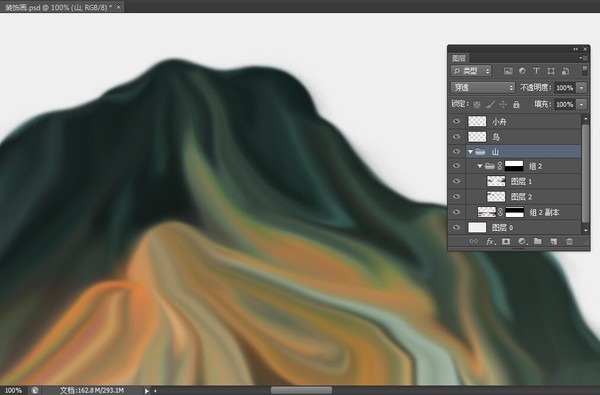Click the 填充 100% input field
This screenshot has width=600, height=395.
pyautogui.click(x=565, y=104)
